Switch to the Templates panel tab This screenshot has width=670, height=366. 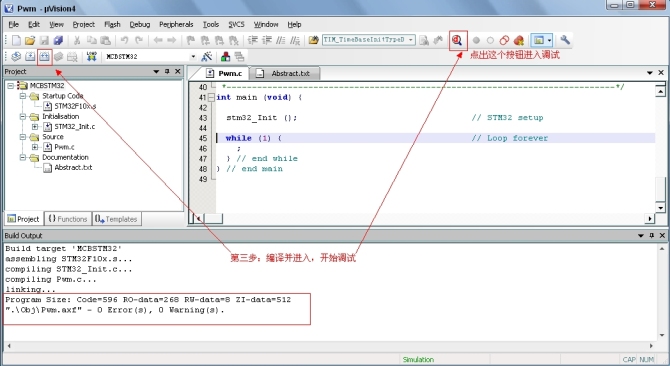tap(116, 219)
